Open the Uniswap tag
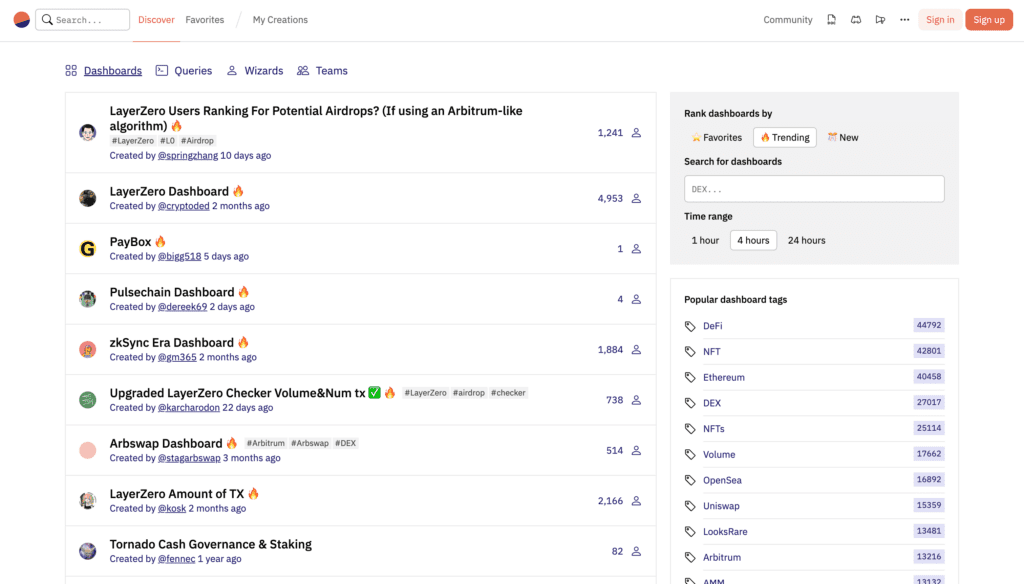 721,506
